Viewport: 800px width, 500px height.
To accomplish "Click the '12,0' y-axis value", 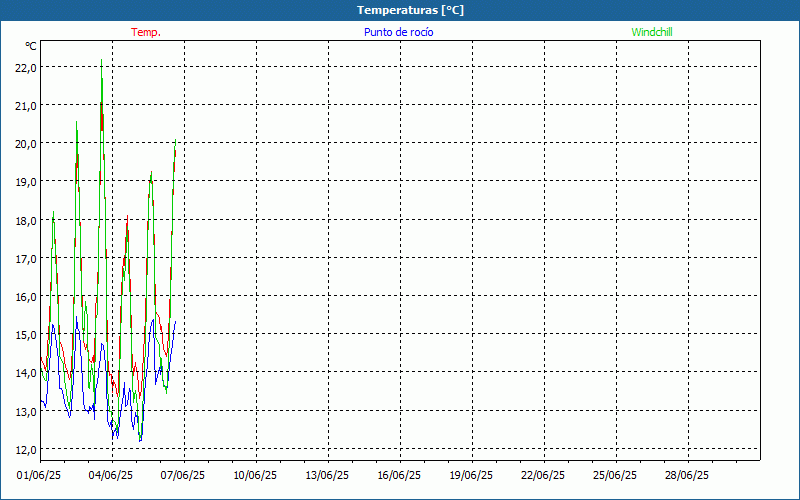I will pos(26,450).
